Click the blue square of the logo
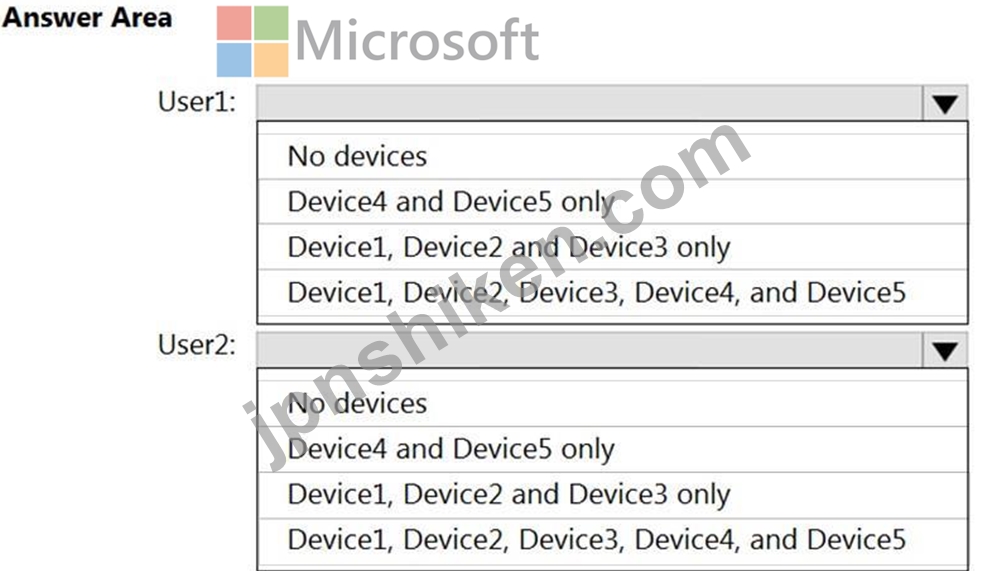1001x571 pixels. (x=234, y=60)
